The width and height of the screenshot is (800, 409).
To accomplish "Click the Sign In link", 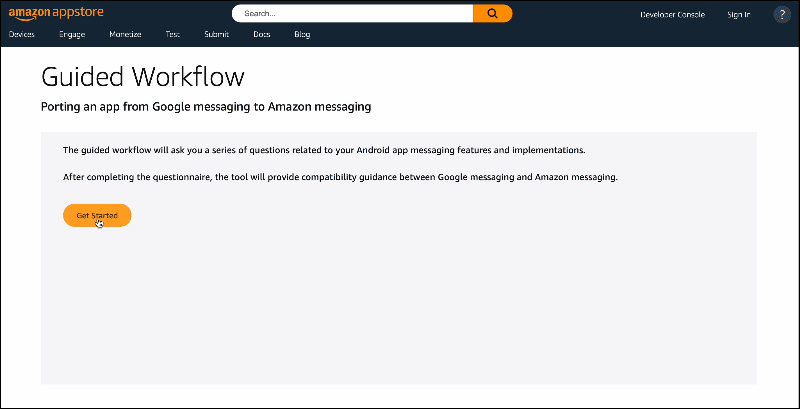I will click(x=739, y=14).
